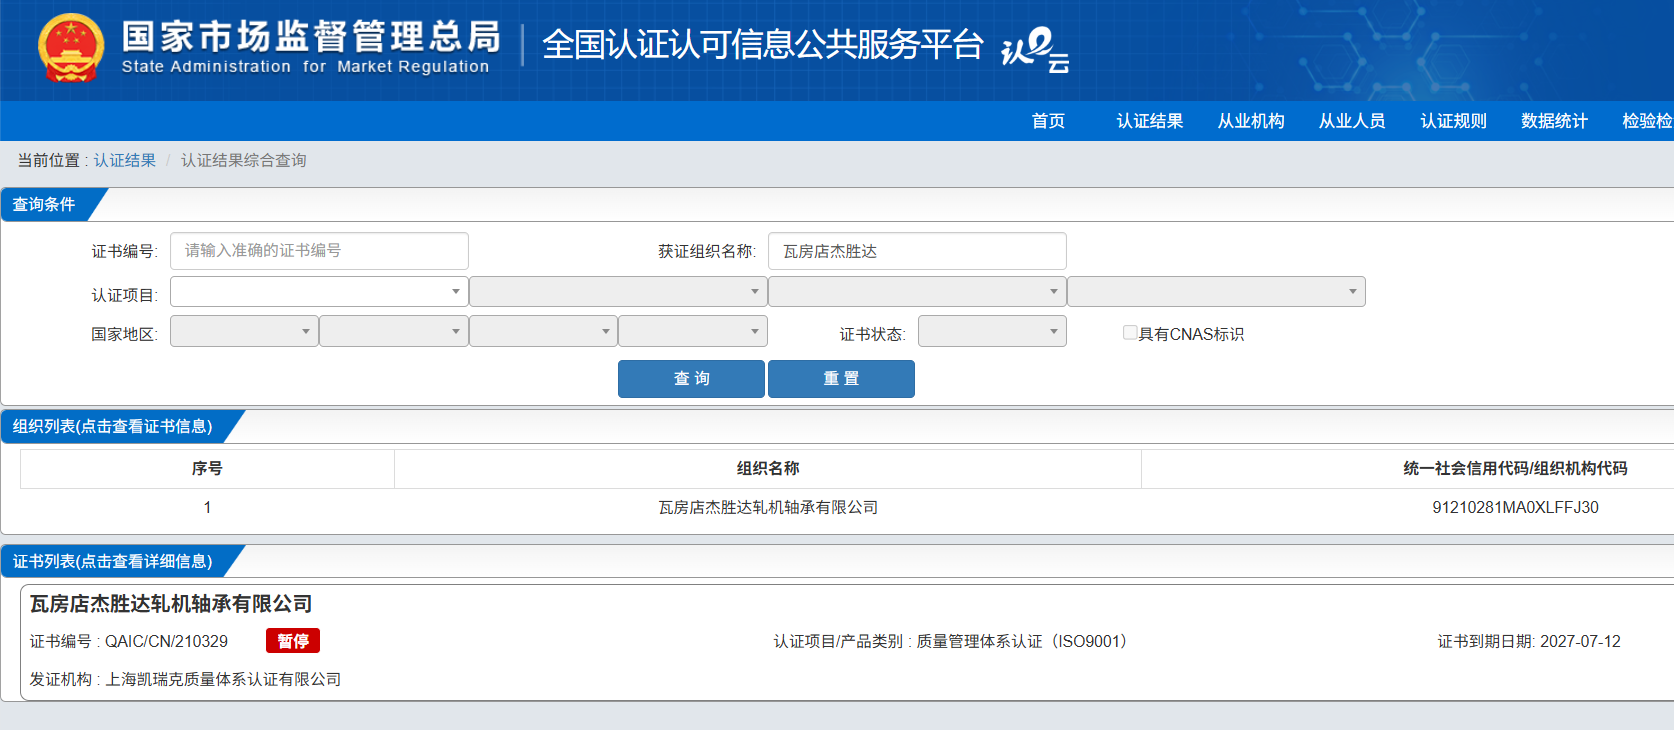Image resolution: width=1674 pixels, height=730 pixels.
Task: Enable the 具有CNAS标识 checkbox
Action: (1130, 333)
